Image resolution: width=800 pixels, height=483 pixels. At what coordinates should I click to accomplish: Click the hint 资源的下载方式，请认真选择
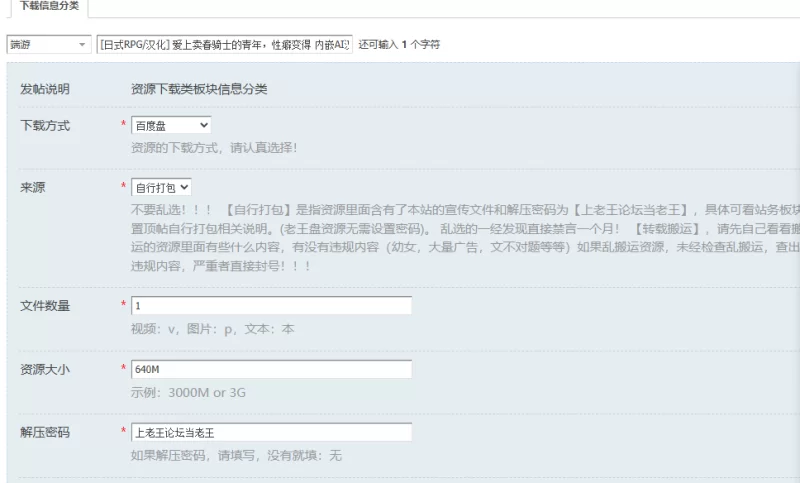coord(214,148)
